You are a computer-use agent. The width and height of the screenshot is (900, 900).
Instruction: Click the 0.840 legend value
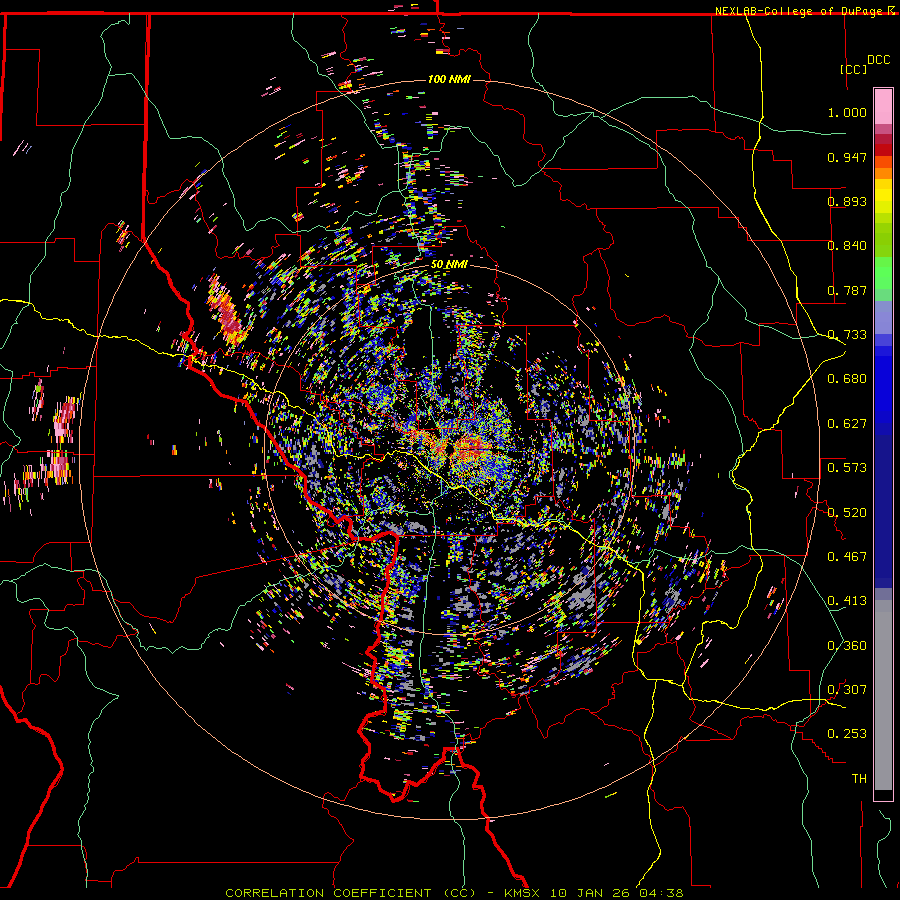click(847, 246)
